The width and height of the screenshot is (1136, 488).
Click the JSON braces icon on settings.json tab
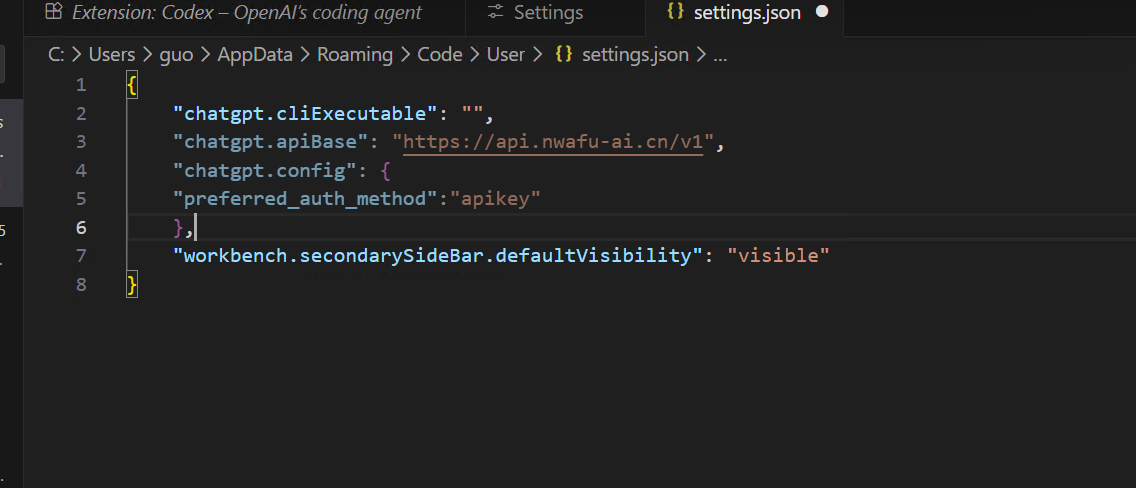pyautogui.click(x=675, y=13)
